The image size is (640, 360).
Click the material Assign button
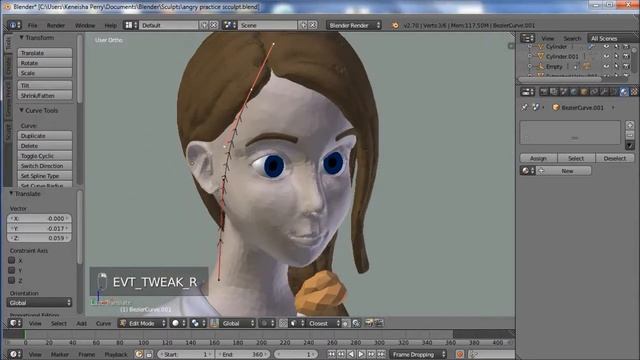538,158
